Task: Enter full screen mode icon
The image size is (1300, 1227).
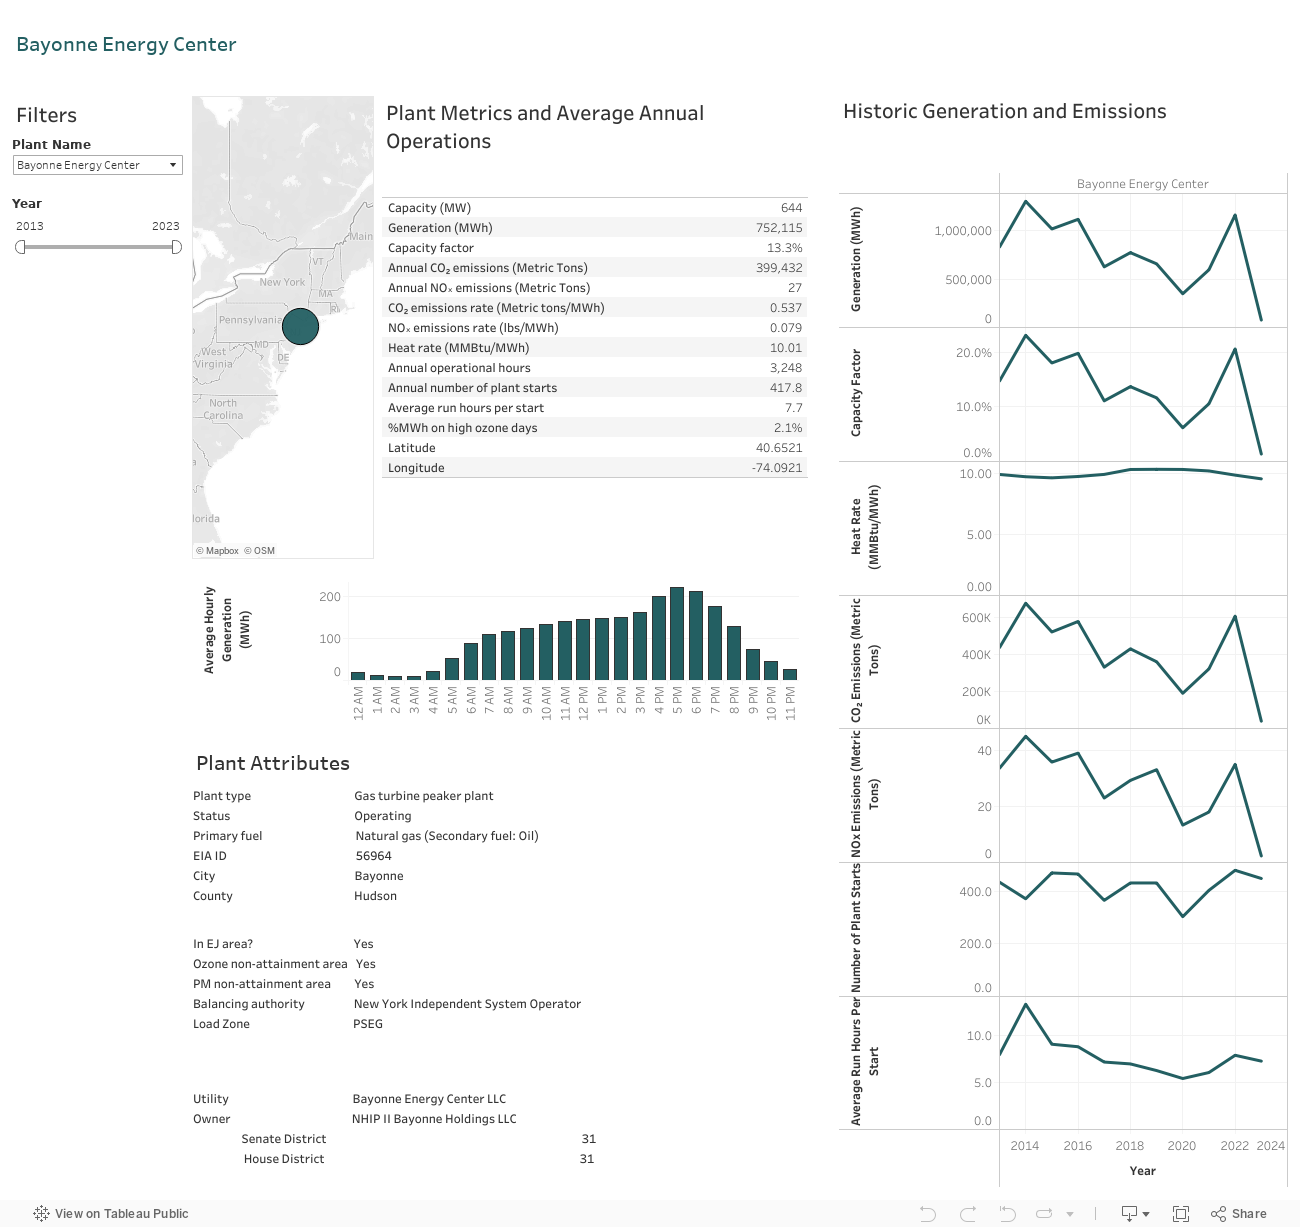Action: tap(1181, 1214)
